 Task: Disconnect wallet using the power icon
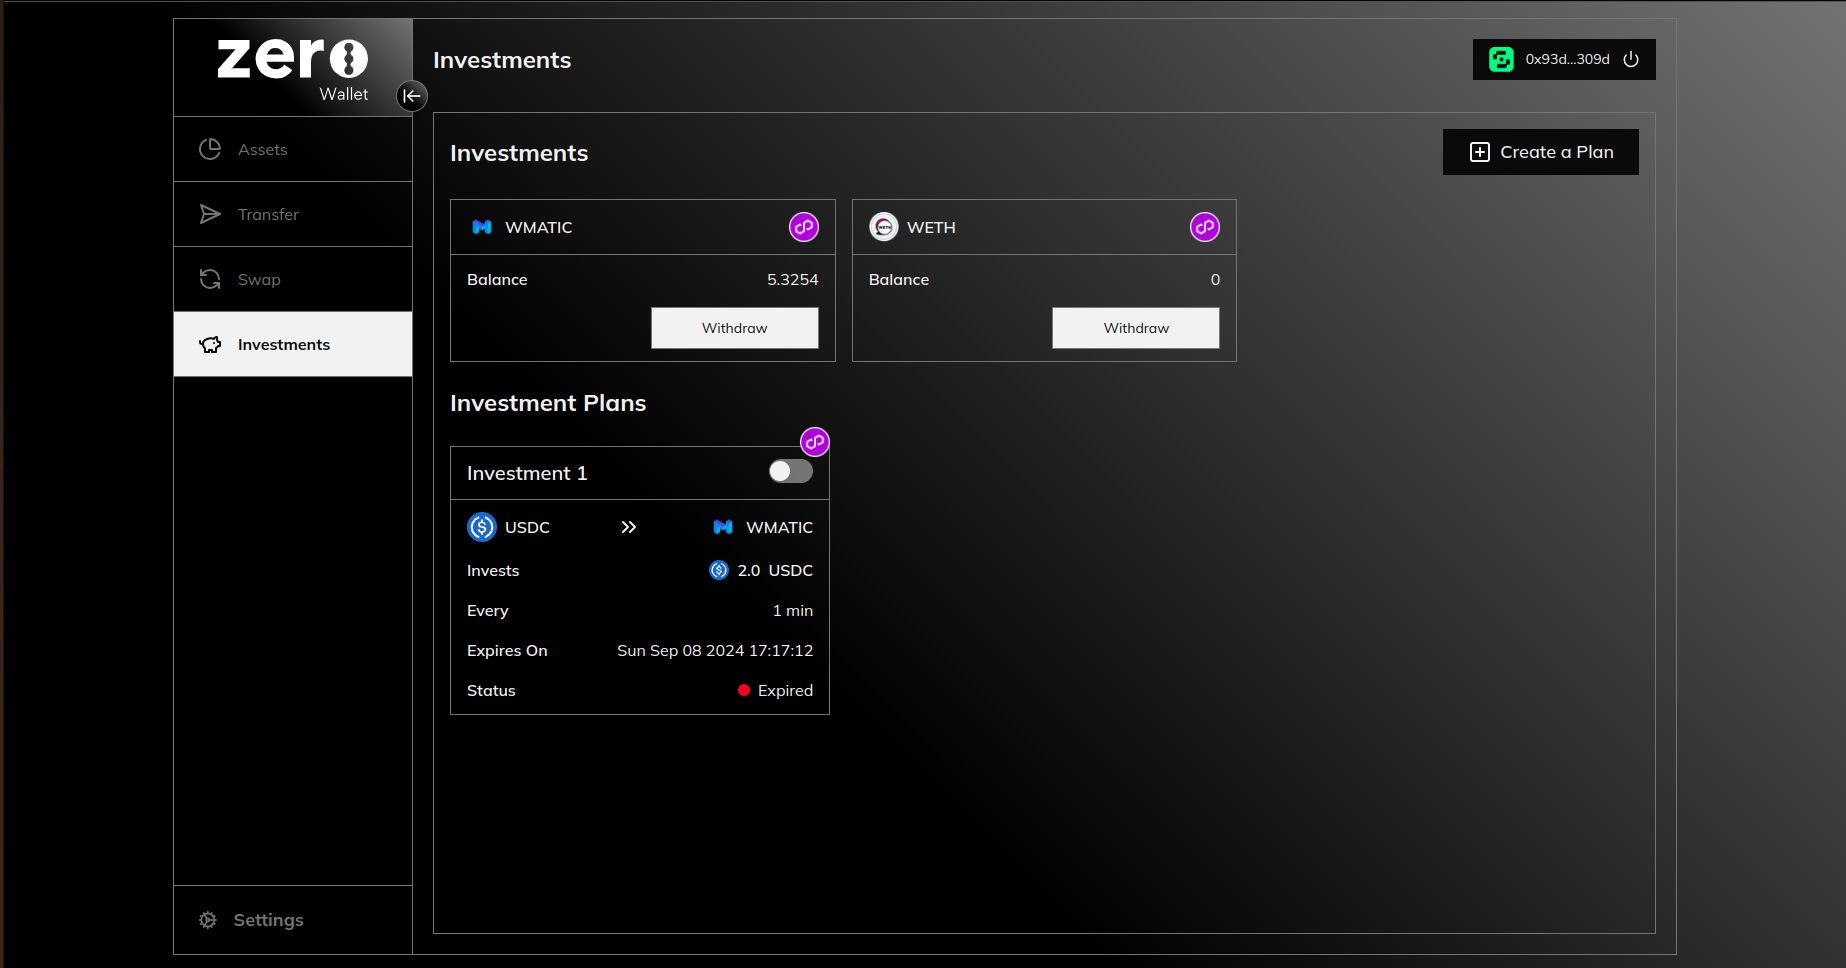[x=1631, y=59]
